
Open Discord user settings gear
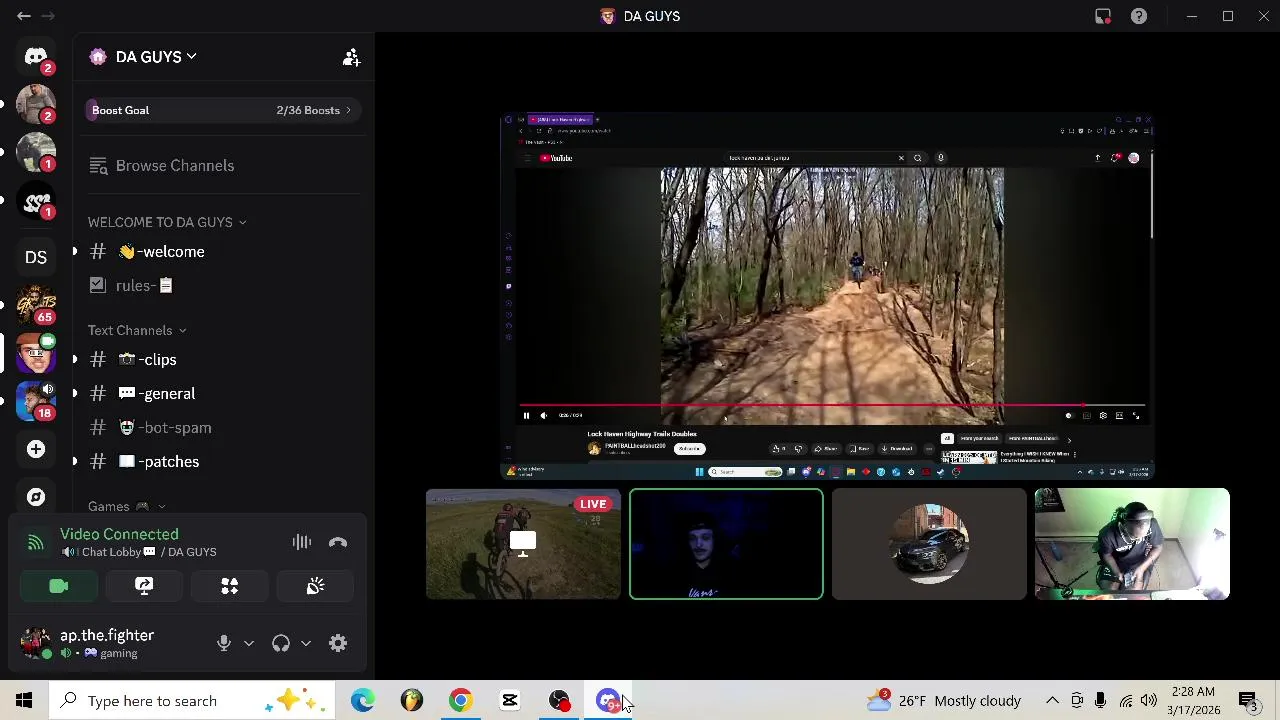tap(338, 643)
